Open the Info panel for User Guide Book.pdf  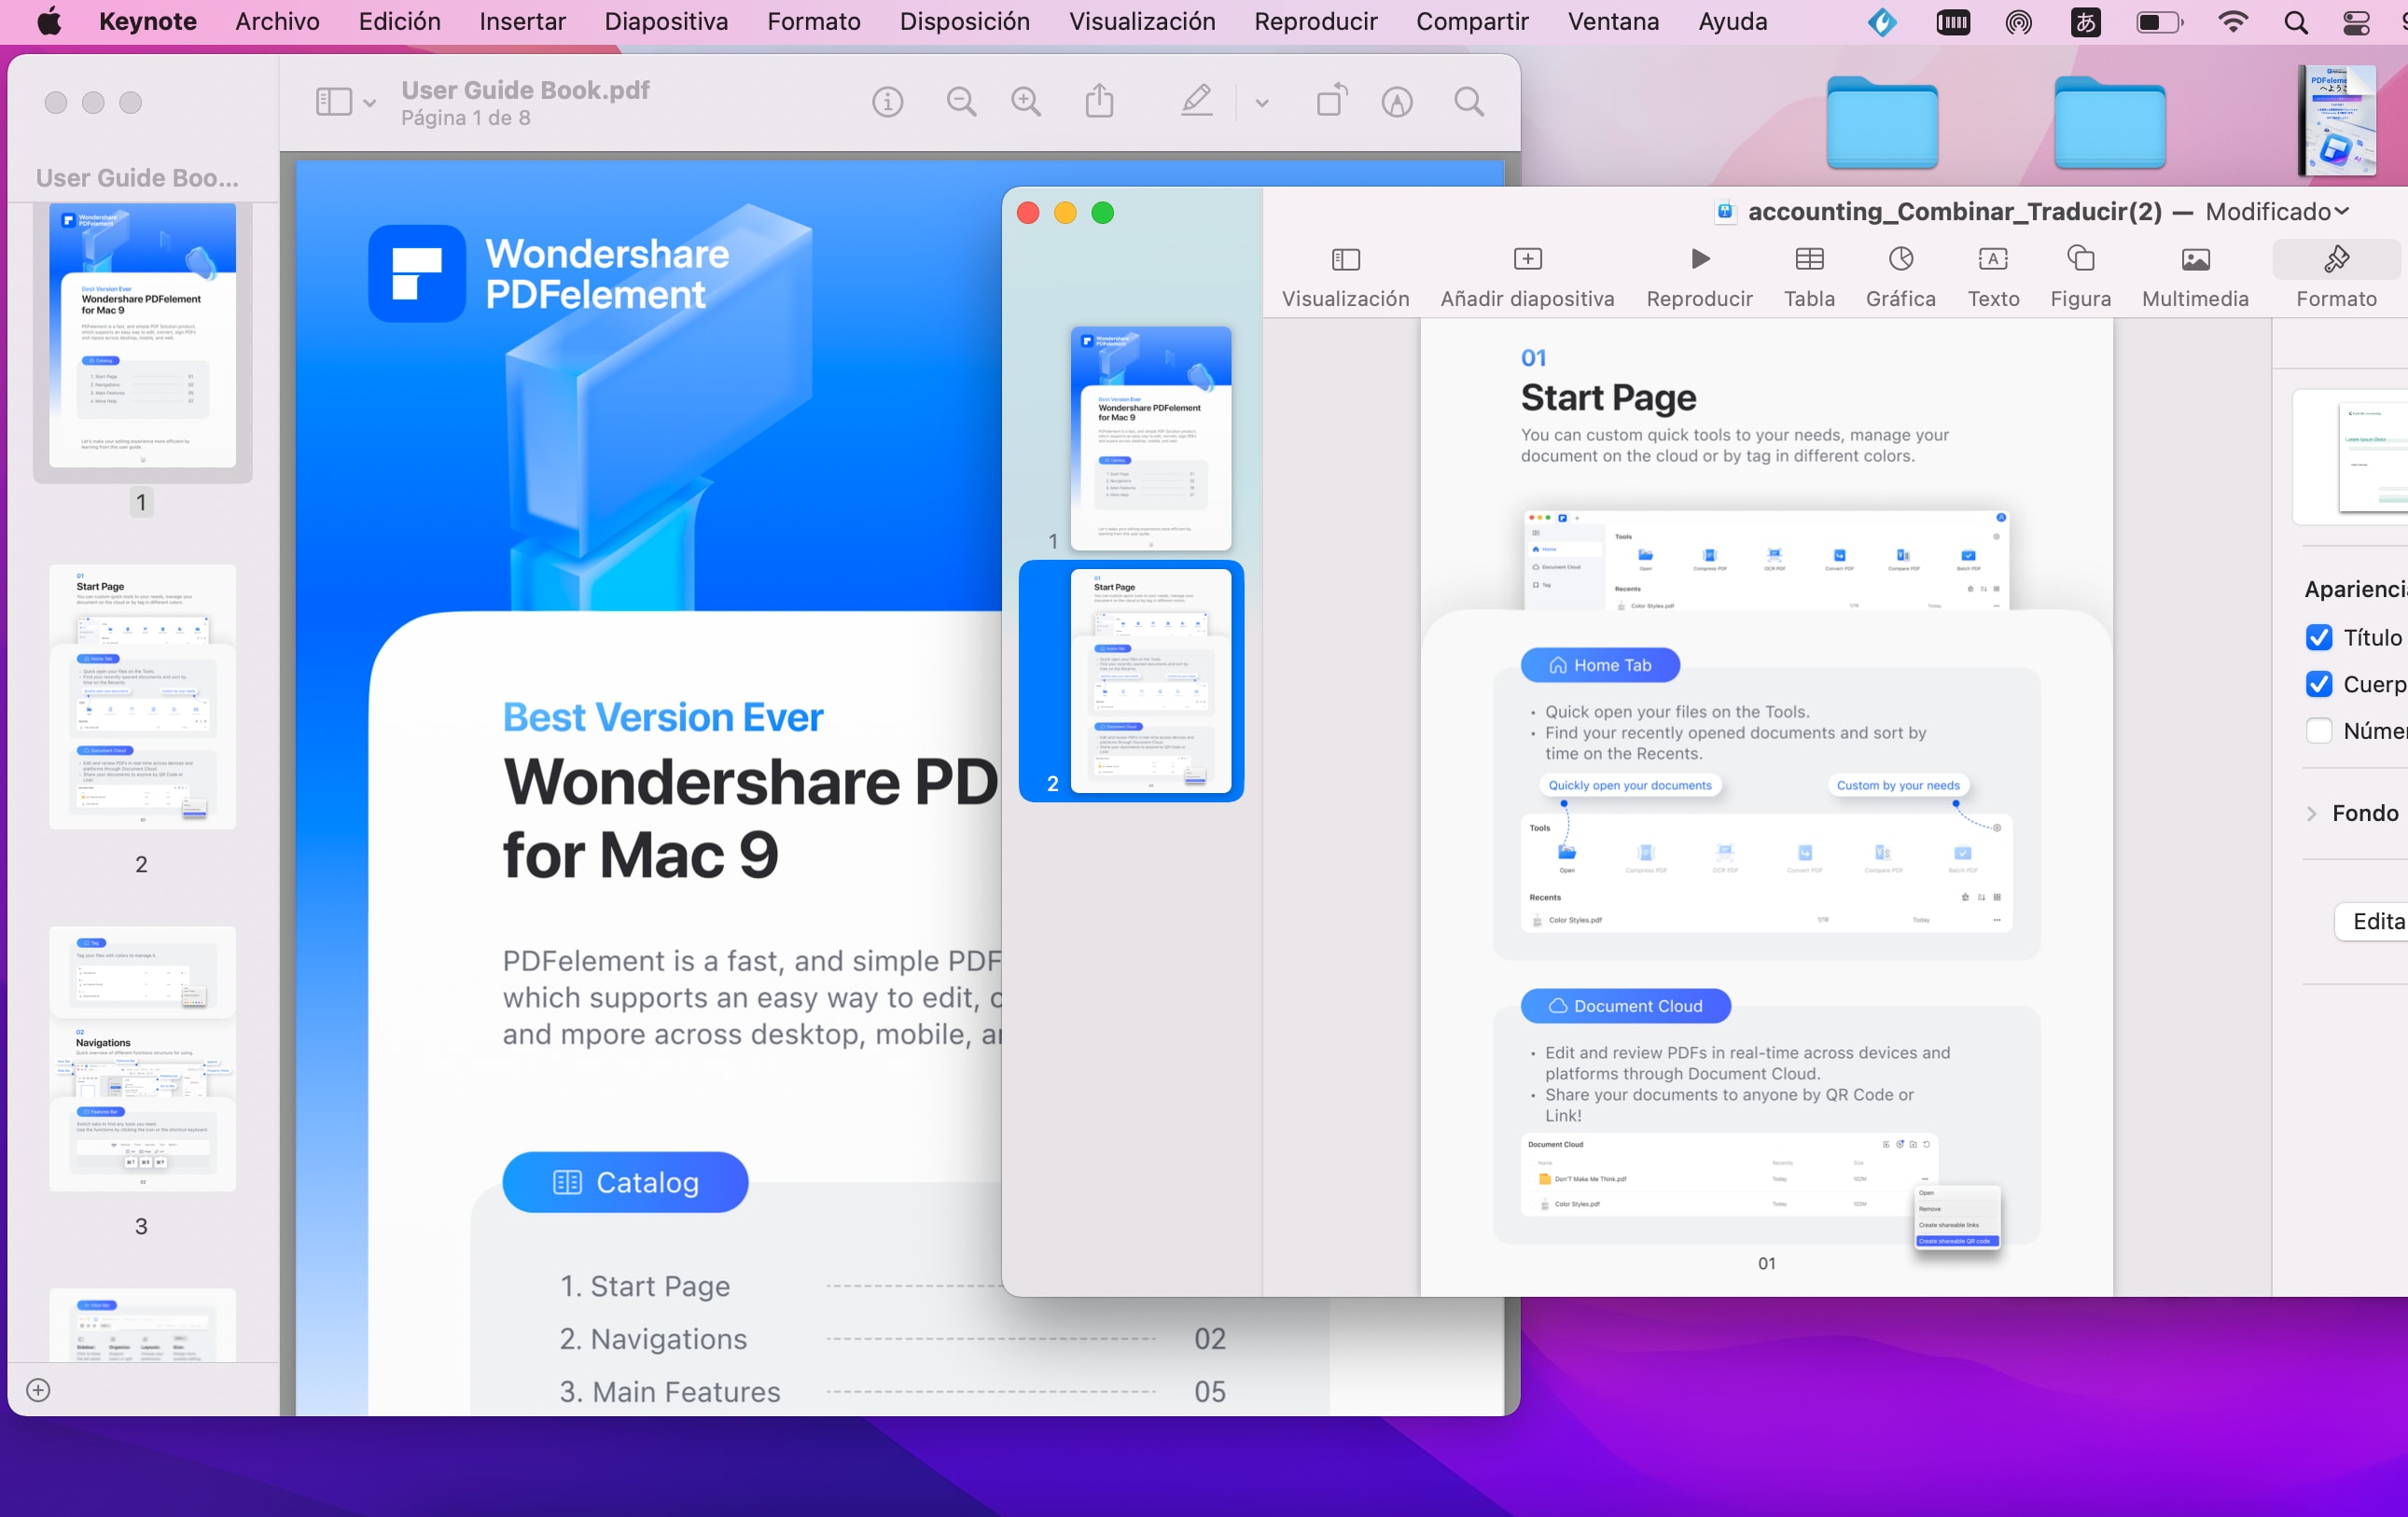click(x=886, y=101)
